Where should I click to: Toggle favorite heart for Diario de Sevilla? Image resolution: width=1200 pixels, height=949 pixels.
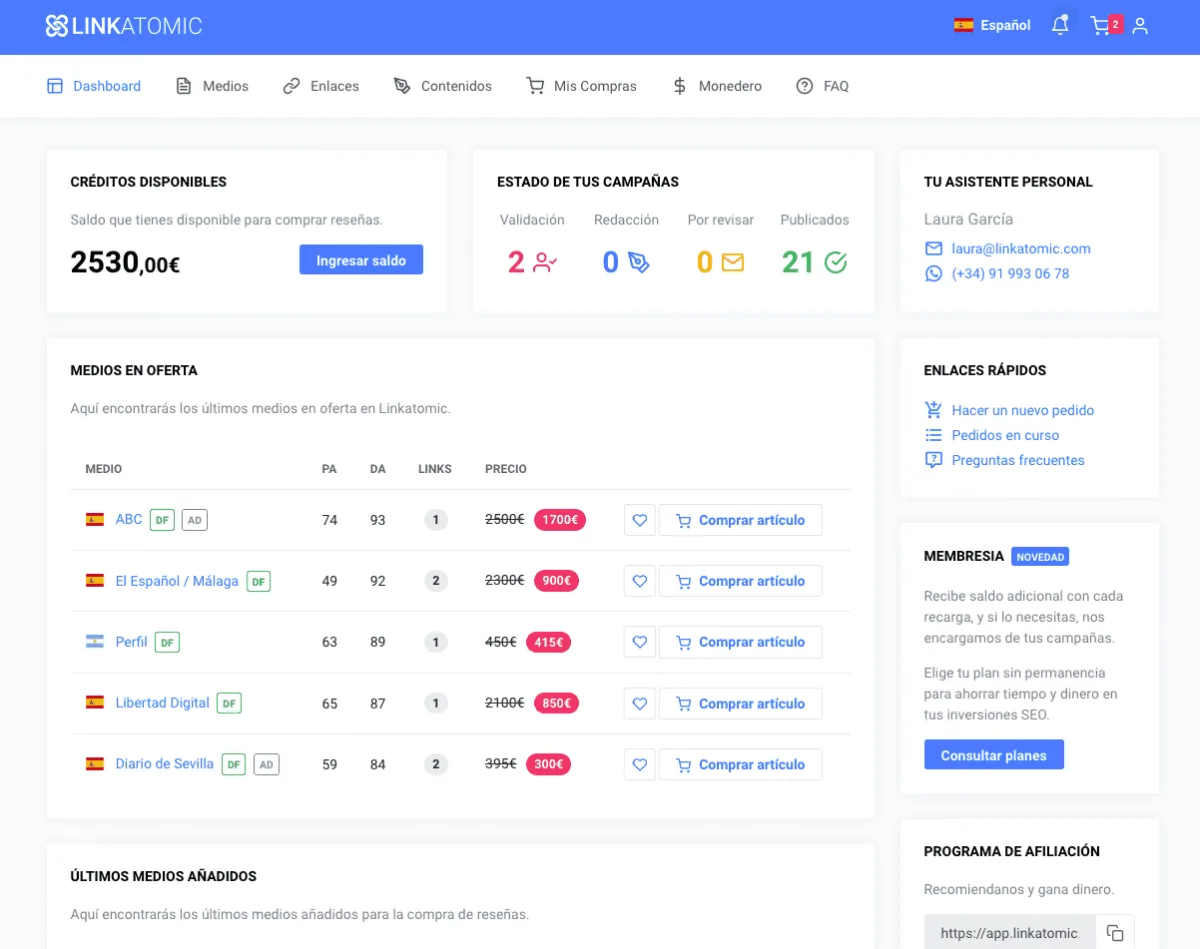[640, 765]
